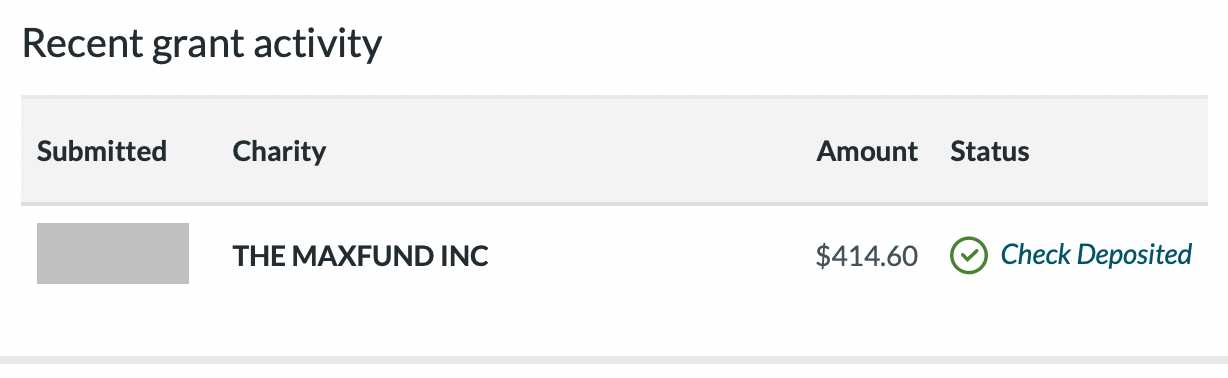The width and height of the screenshot is (1228, 378).
Task: Click the dollar sign of the grant amount
Action: coord(823,256)
